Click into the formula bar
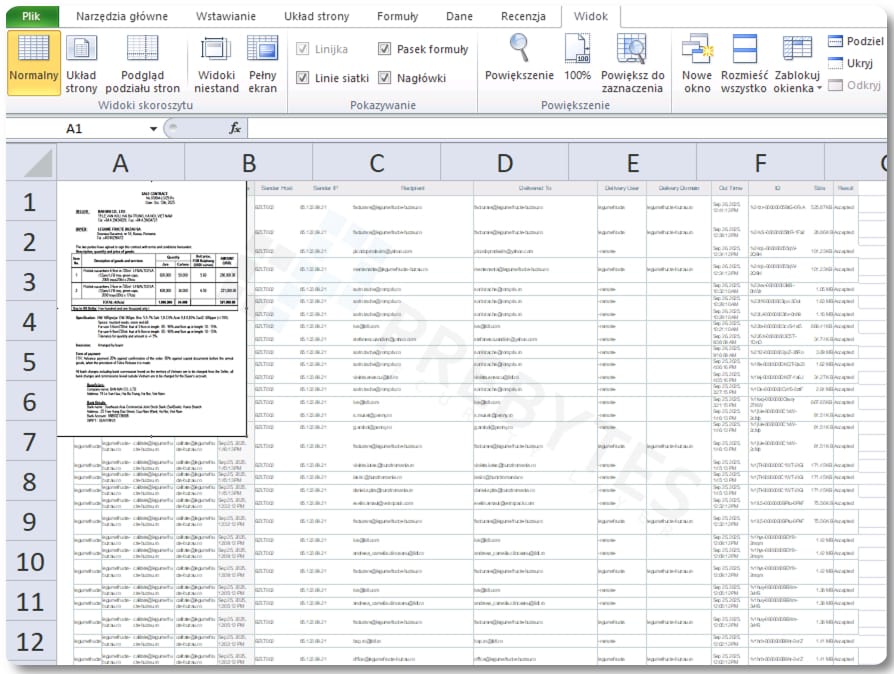This screenshot has width=894, height=674. 567,129
